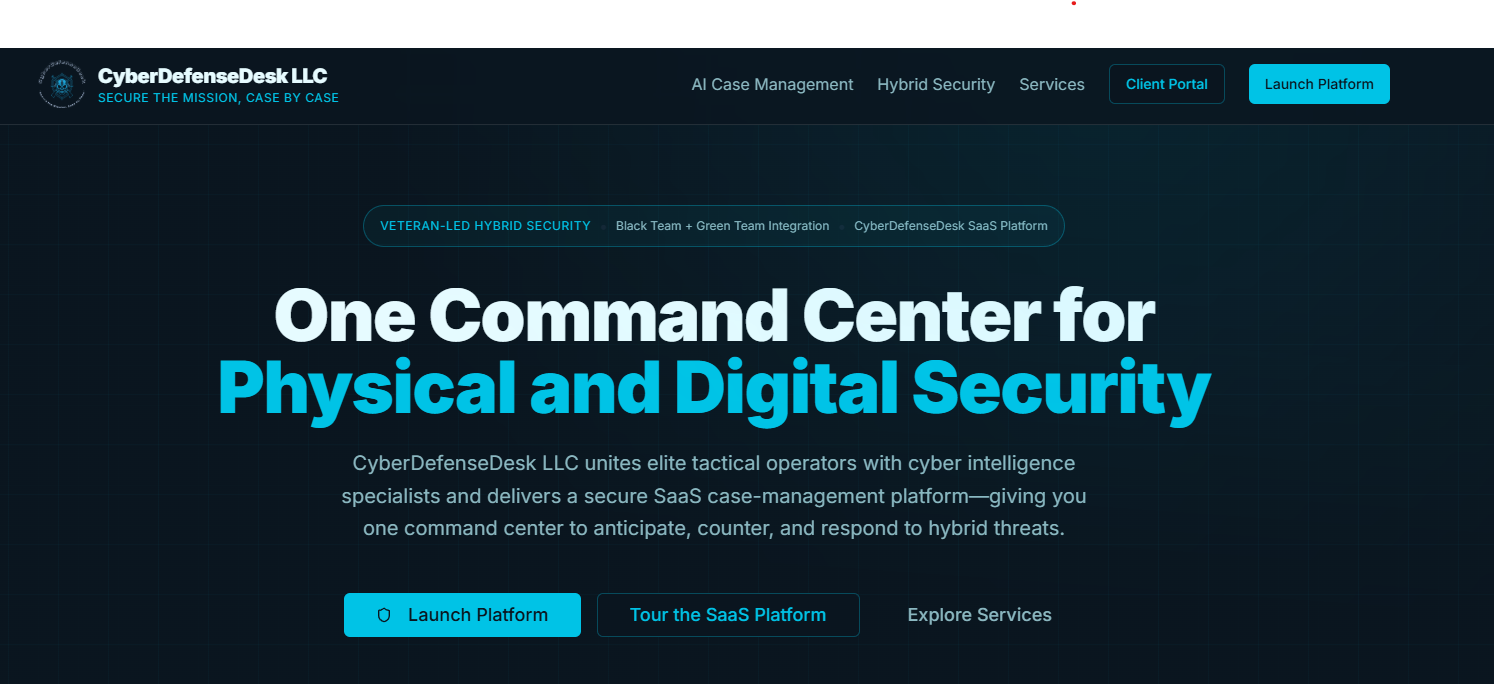This screenshot has height=684, width=1494.
Task: Click the rounded badge pill above the headline
Action: (713, 226)
